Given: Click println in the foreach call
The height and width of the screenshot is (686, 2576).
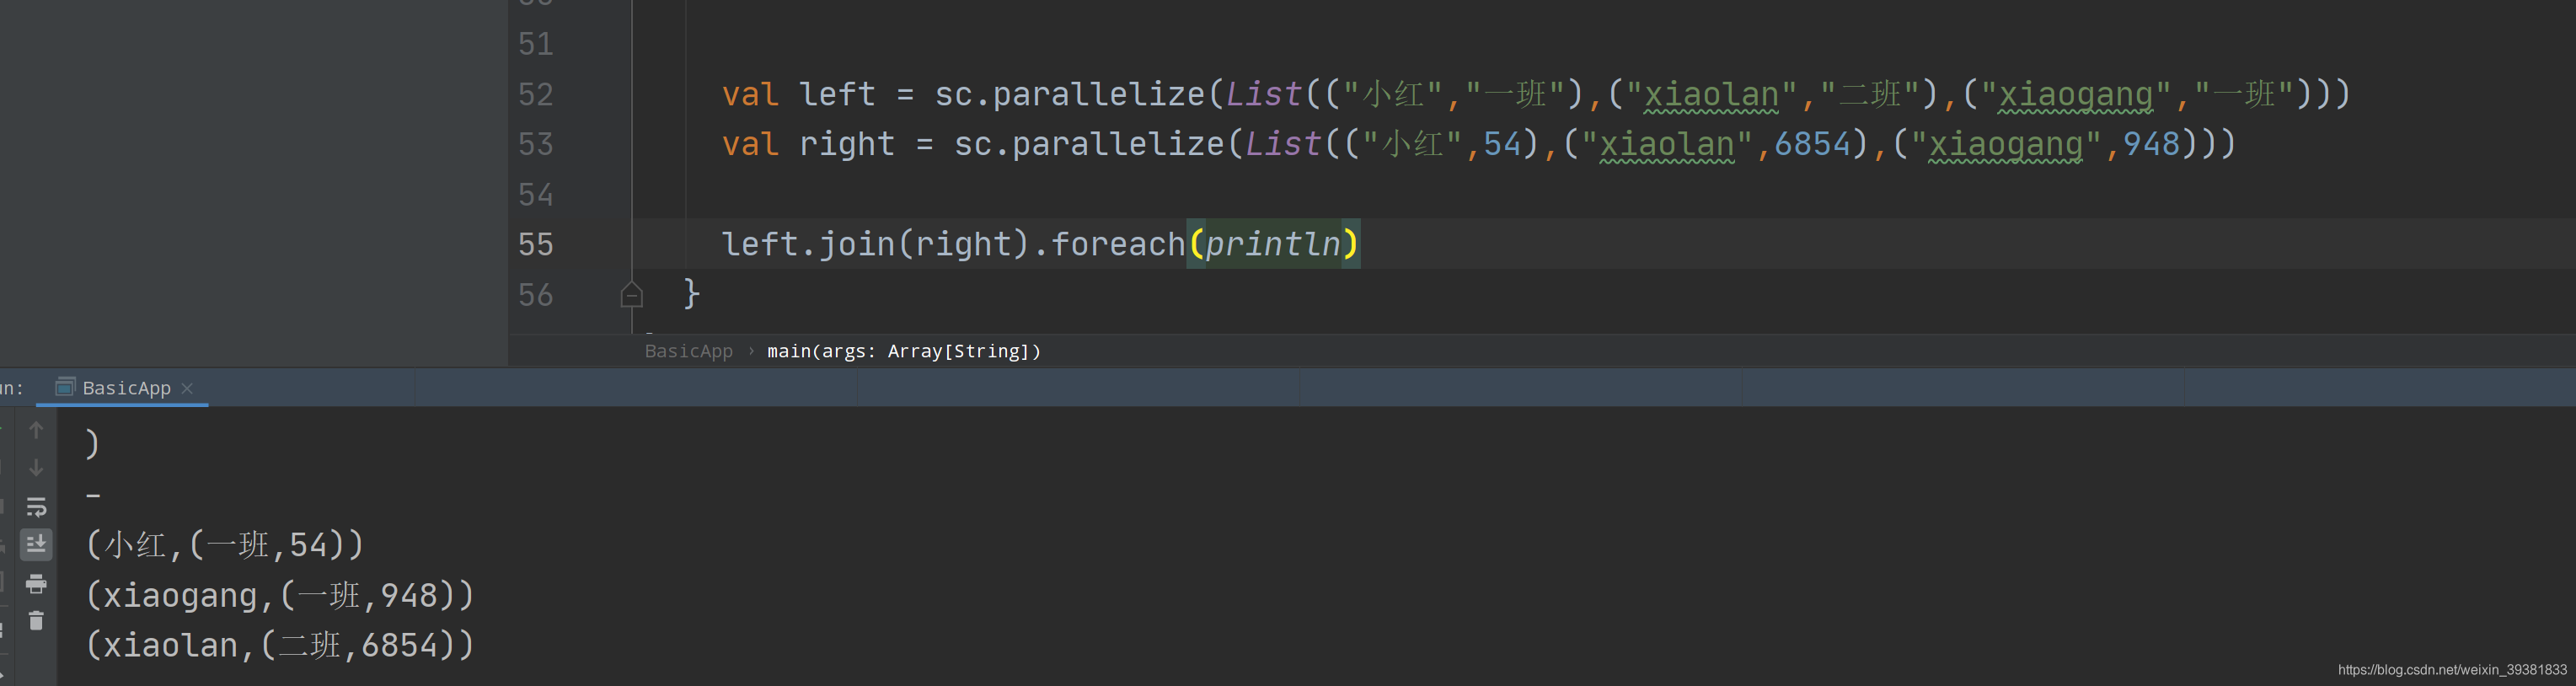Looking at the screenshot, I should pos(1272,244).
